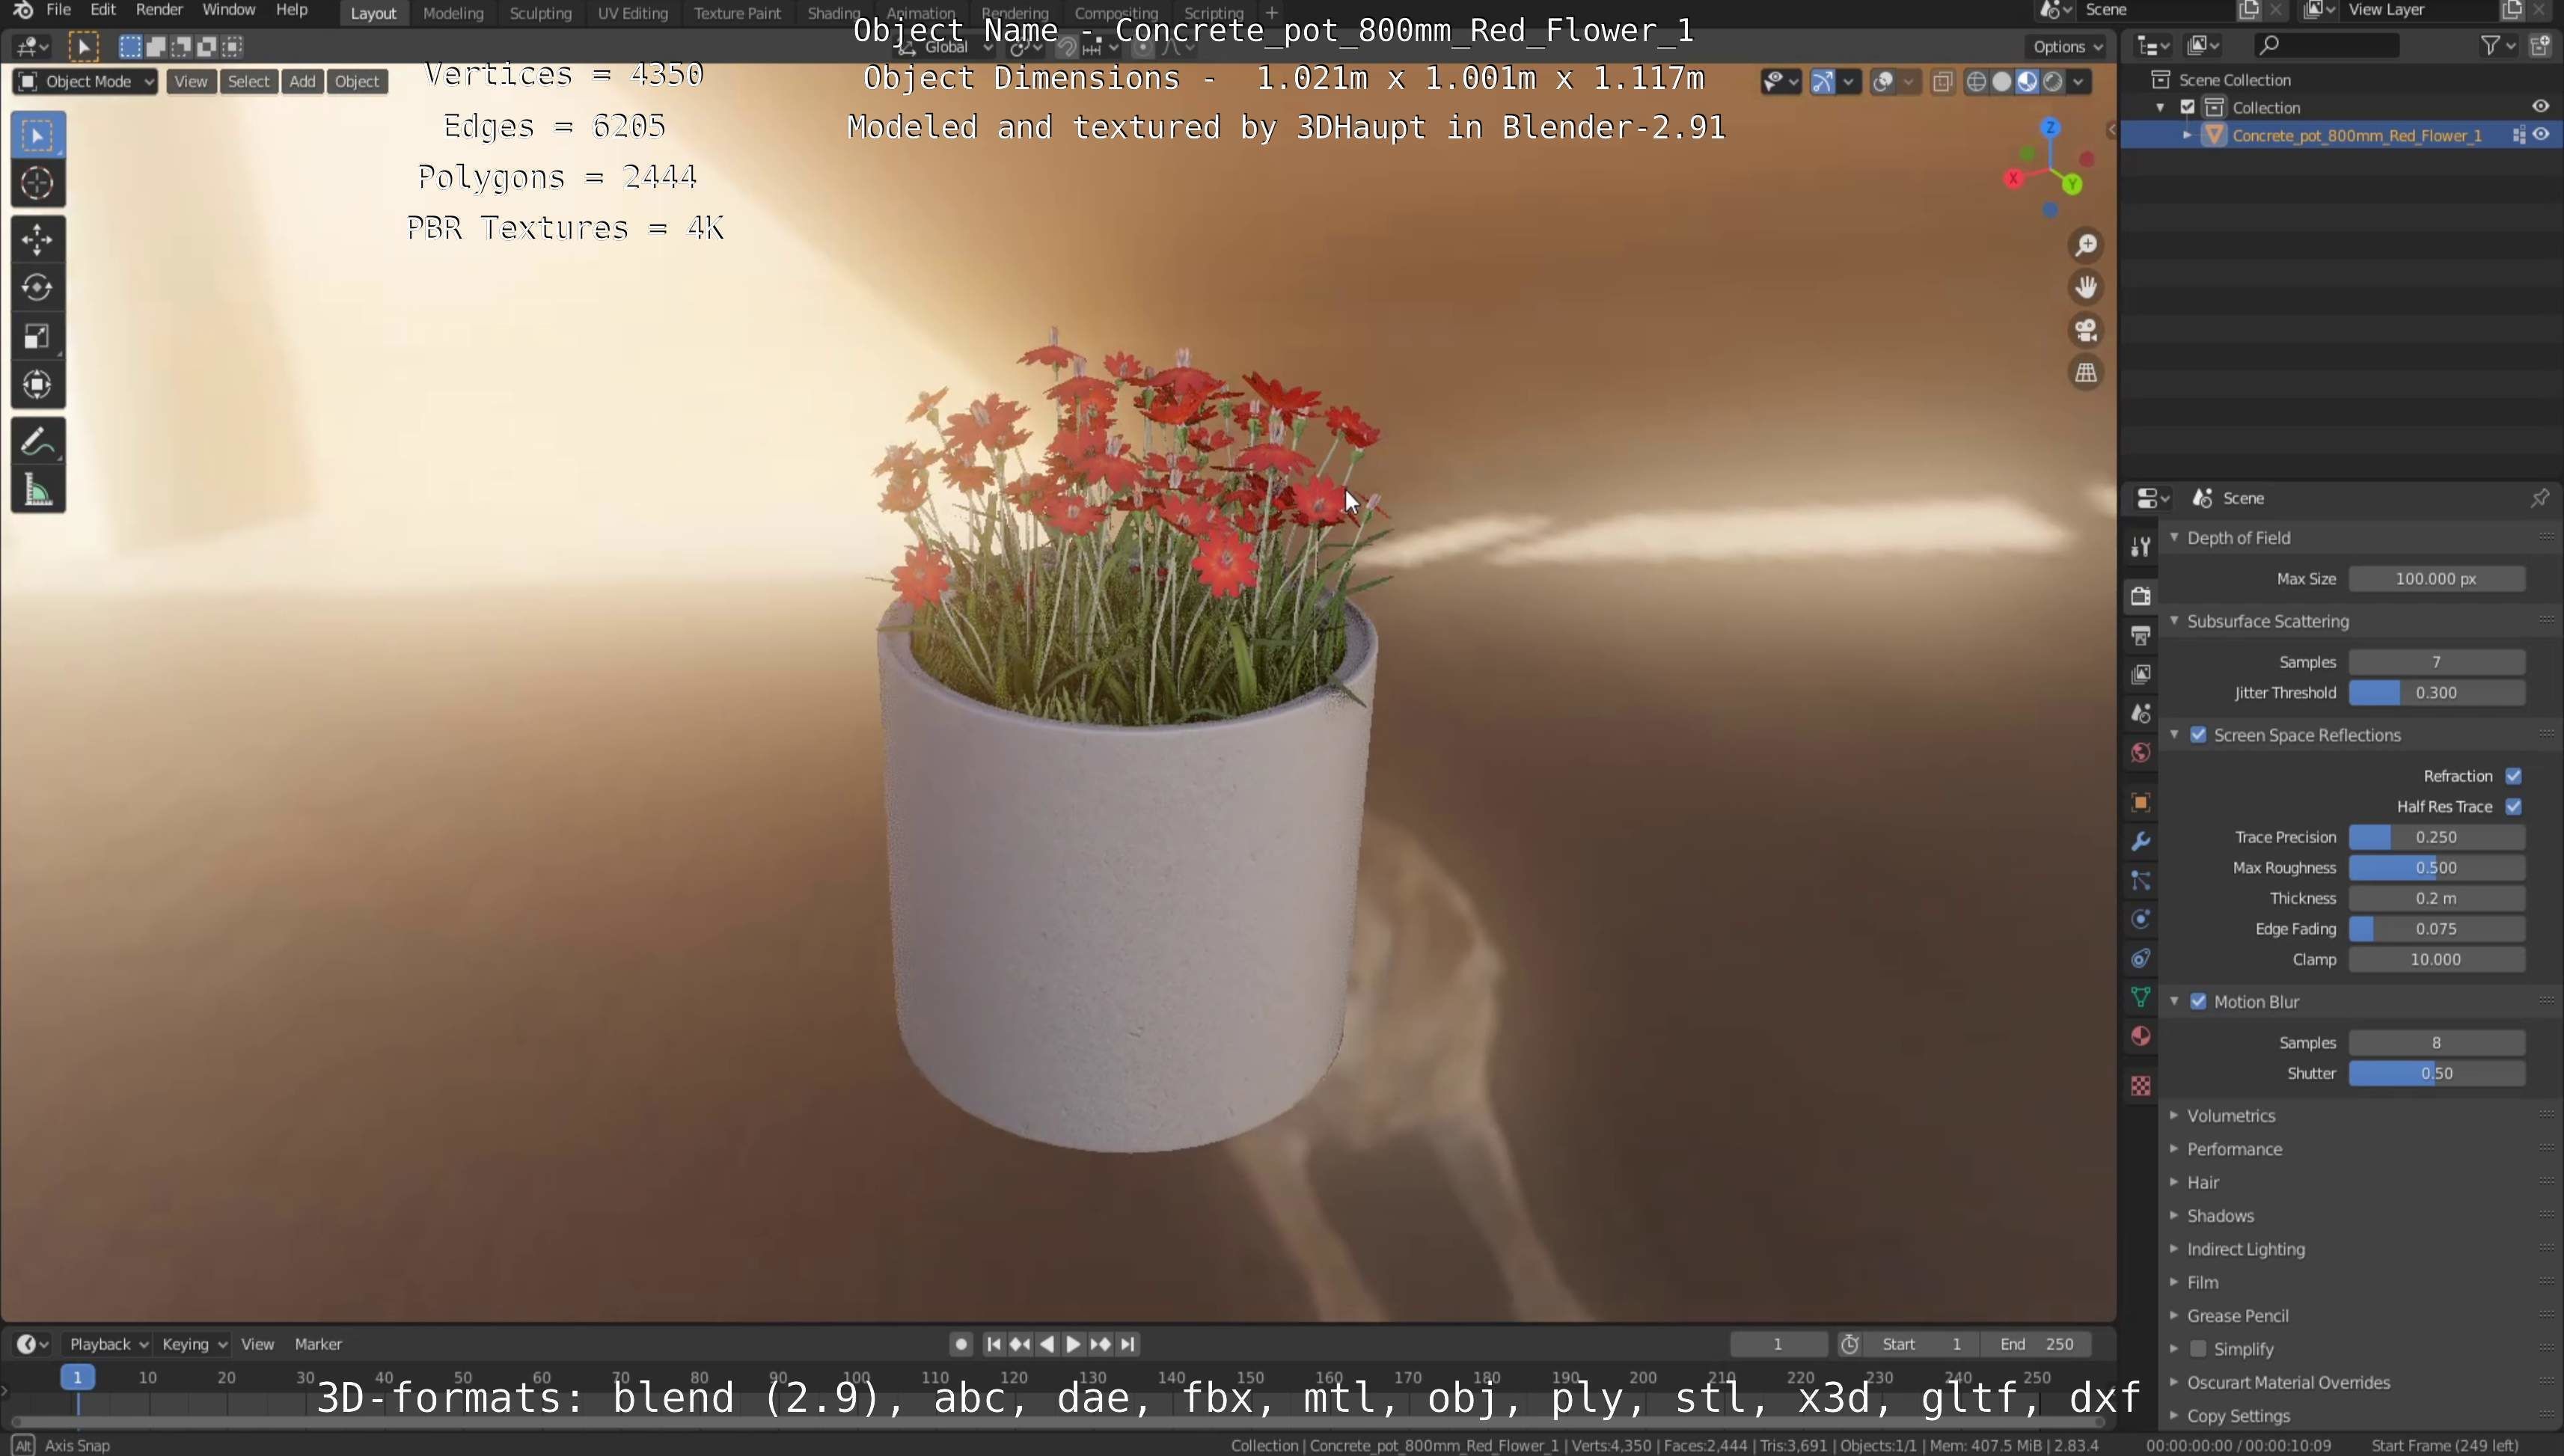Viewport: 2564px width, 1456px height.
Task: Uncheck the Refraction option
Action: click(x=2514, y=776)
